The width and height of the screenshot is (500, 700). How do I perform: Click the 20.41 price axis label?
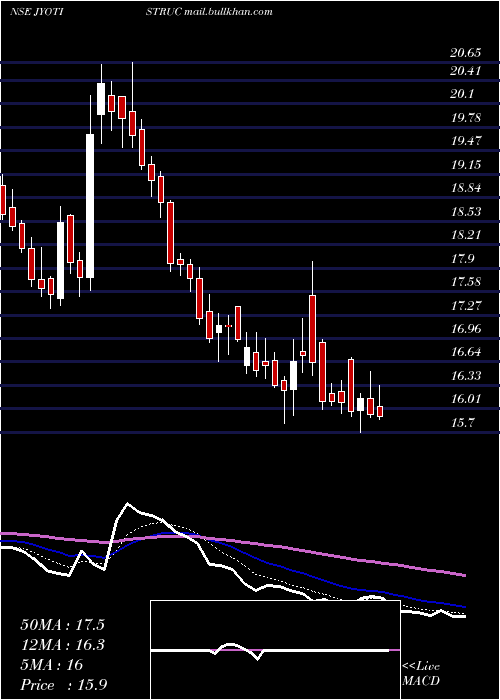click(466, 71)
